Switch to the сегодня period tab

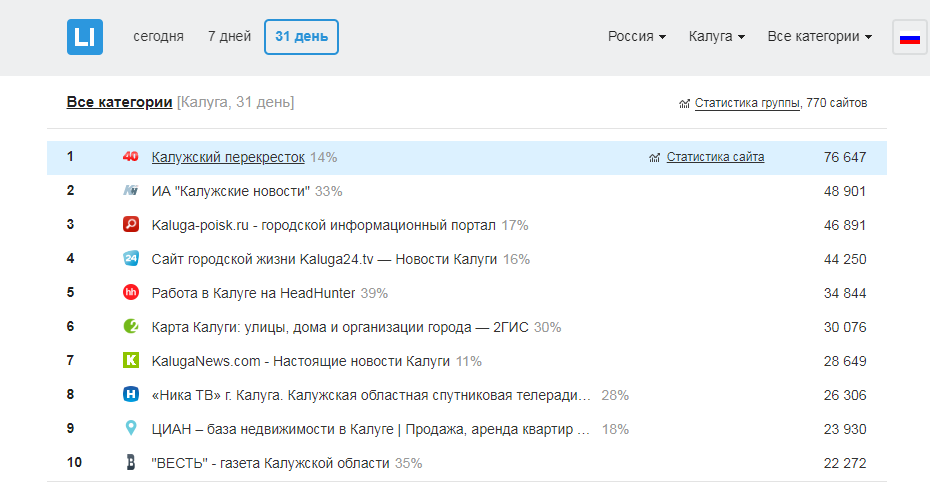click(158, 37)
